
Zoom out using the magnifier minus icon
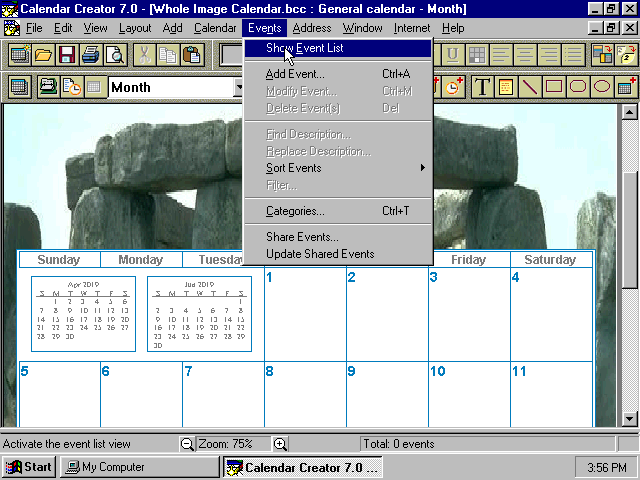[187, 444]
